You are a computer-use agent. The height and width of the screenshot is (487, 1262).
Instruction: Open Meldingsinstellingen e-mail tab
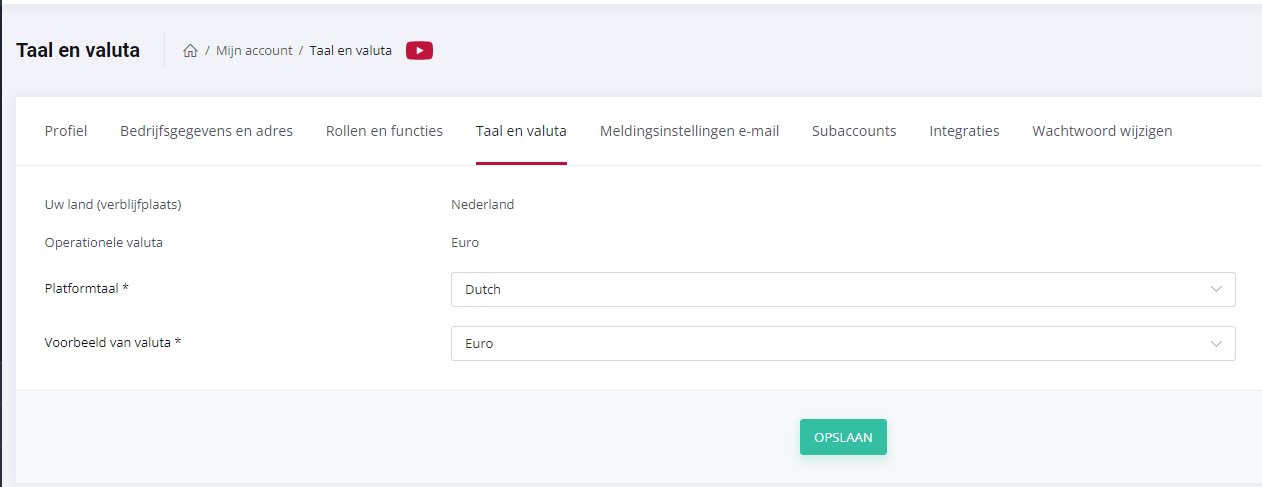[x=689, y=131]
